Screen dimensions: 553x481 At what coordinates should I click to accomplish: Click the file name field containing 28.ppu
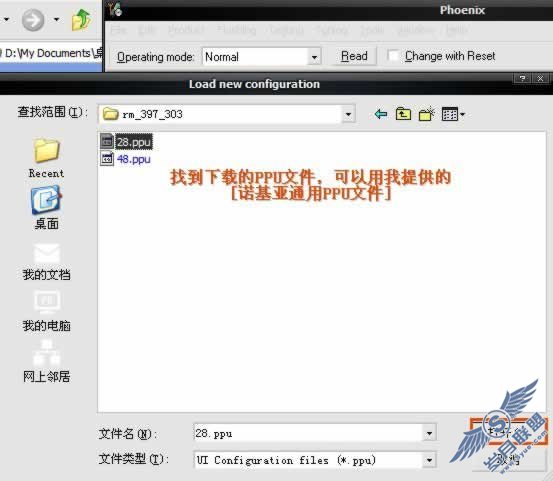[308, 433]
